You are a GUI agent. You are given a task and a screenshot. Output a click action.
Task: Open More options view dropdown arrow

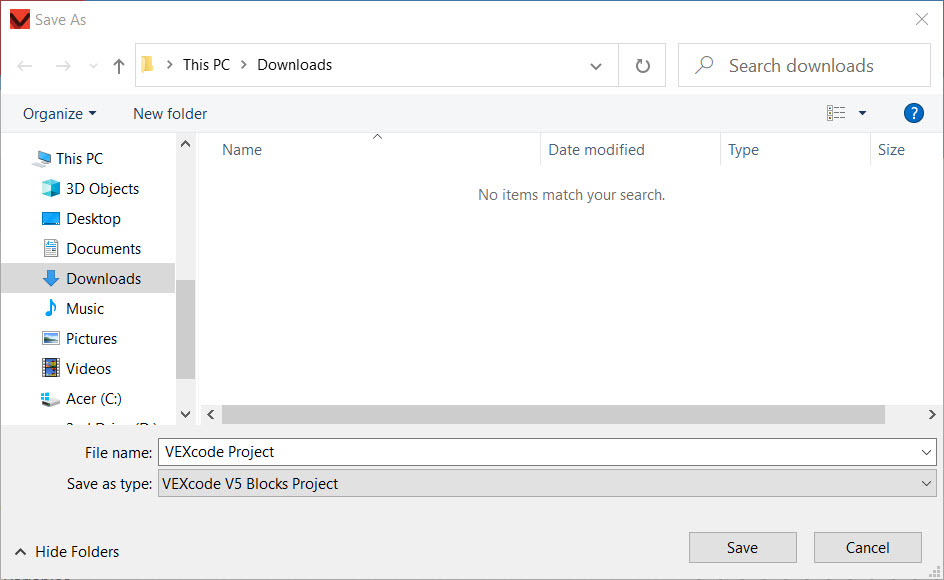coord(862,113)
